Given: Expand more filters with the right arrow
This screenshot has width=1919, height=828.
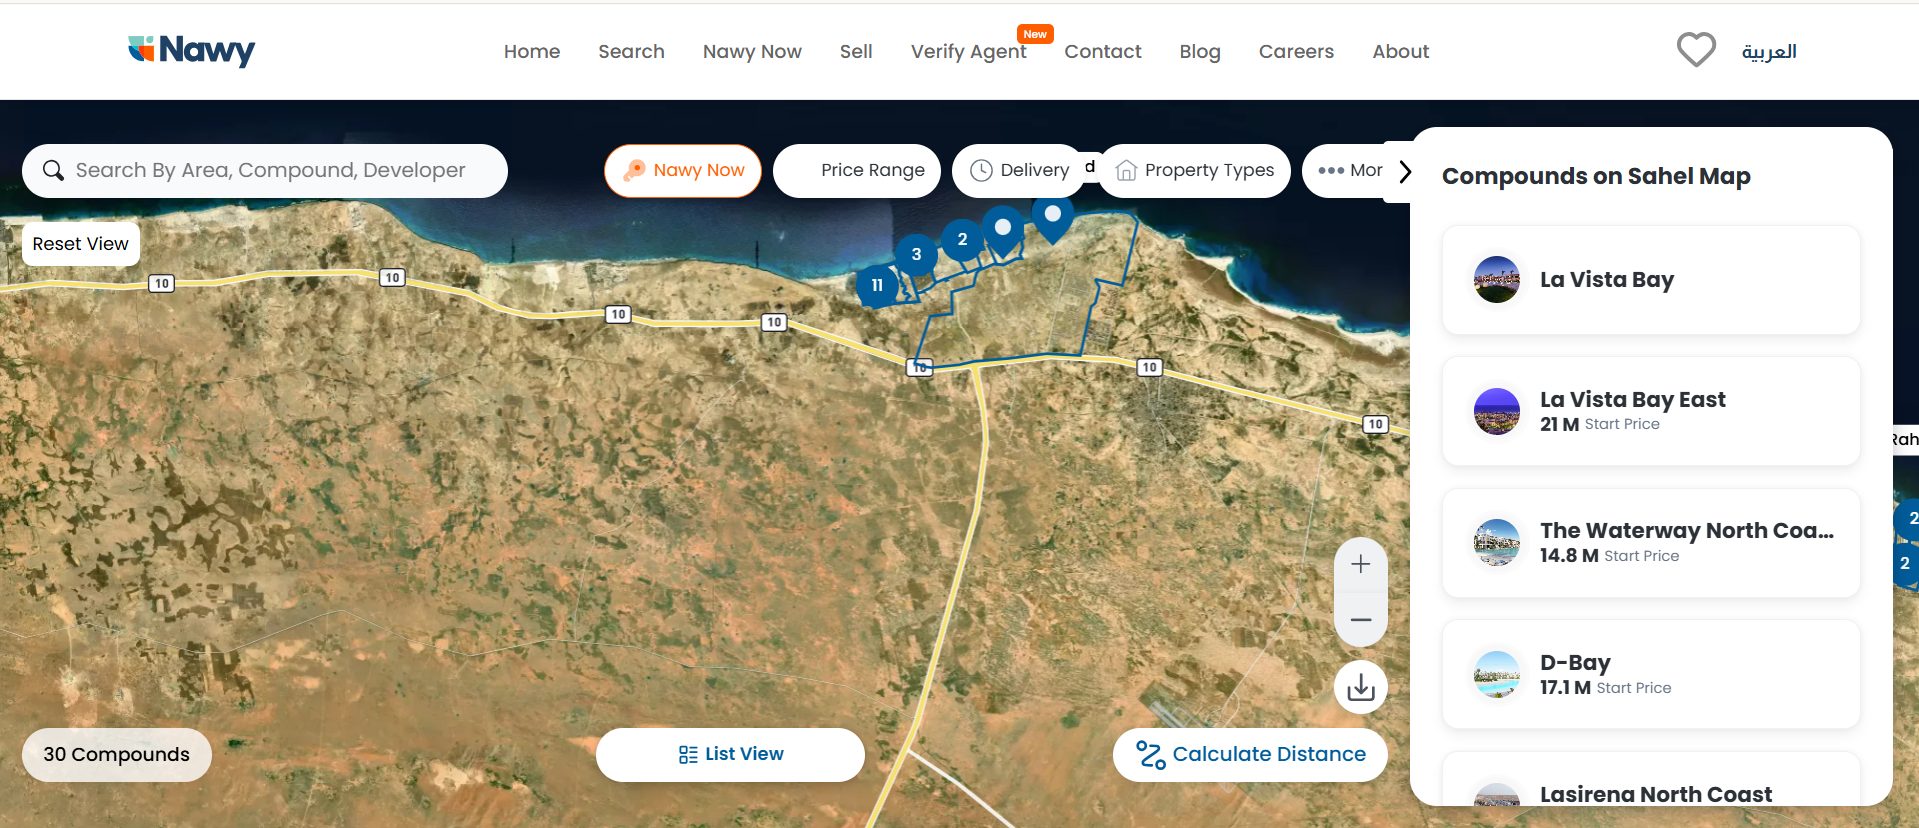Looking at the screenshot, I should (x=1405, y=171).
